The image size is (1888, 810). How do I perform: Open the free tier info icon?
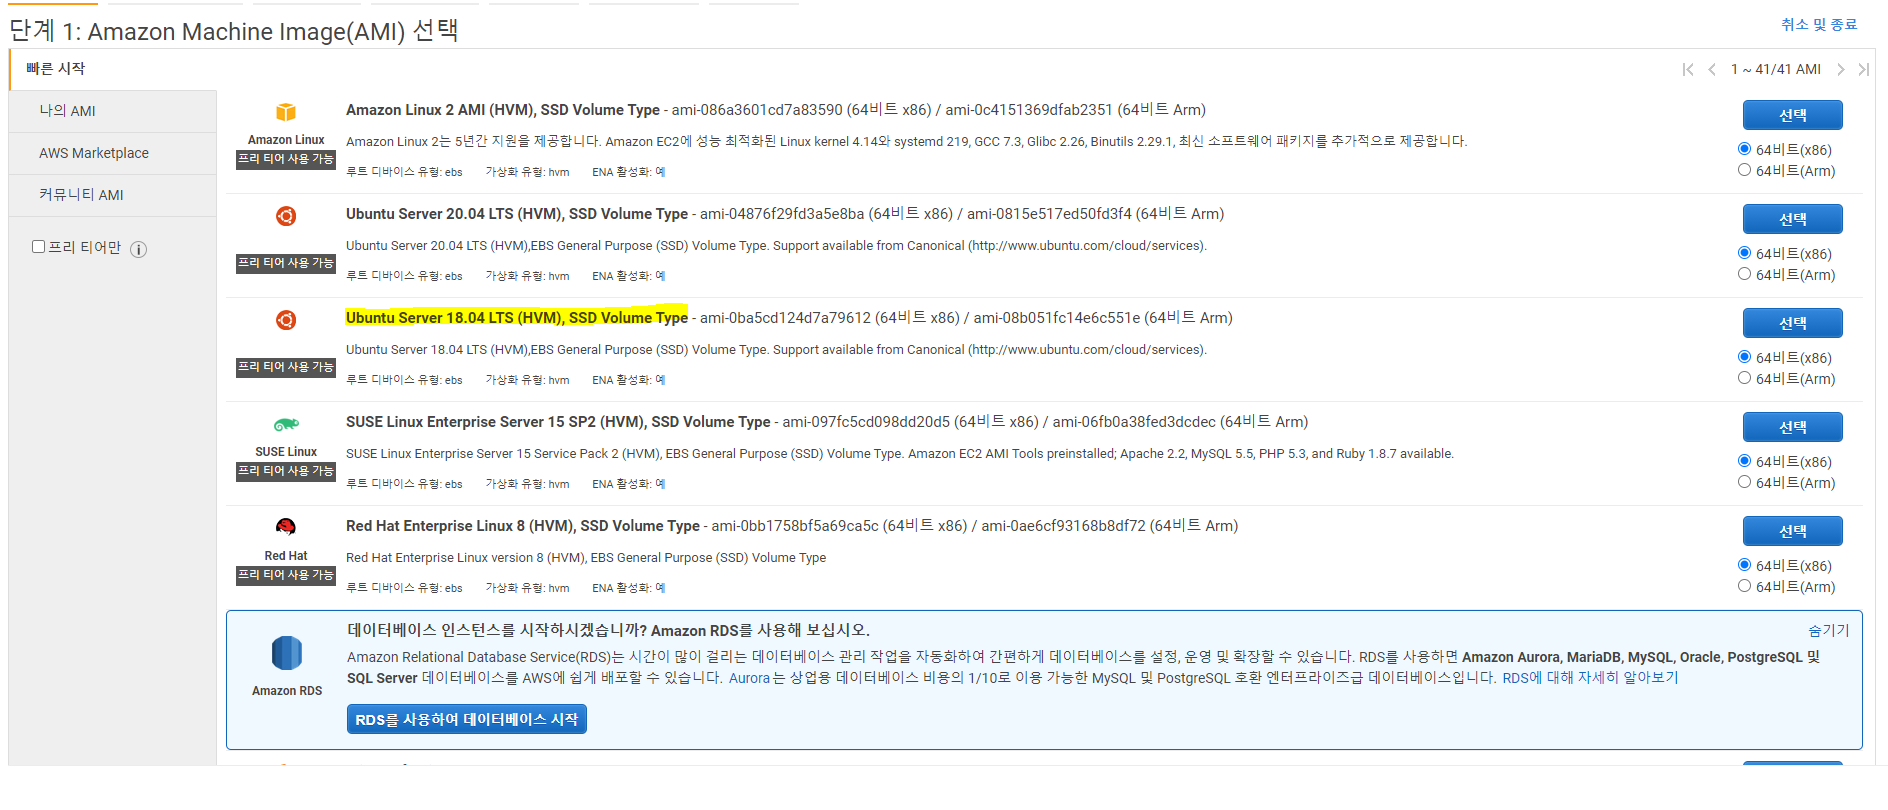tap(139, 249)
